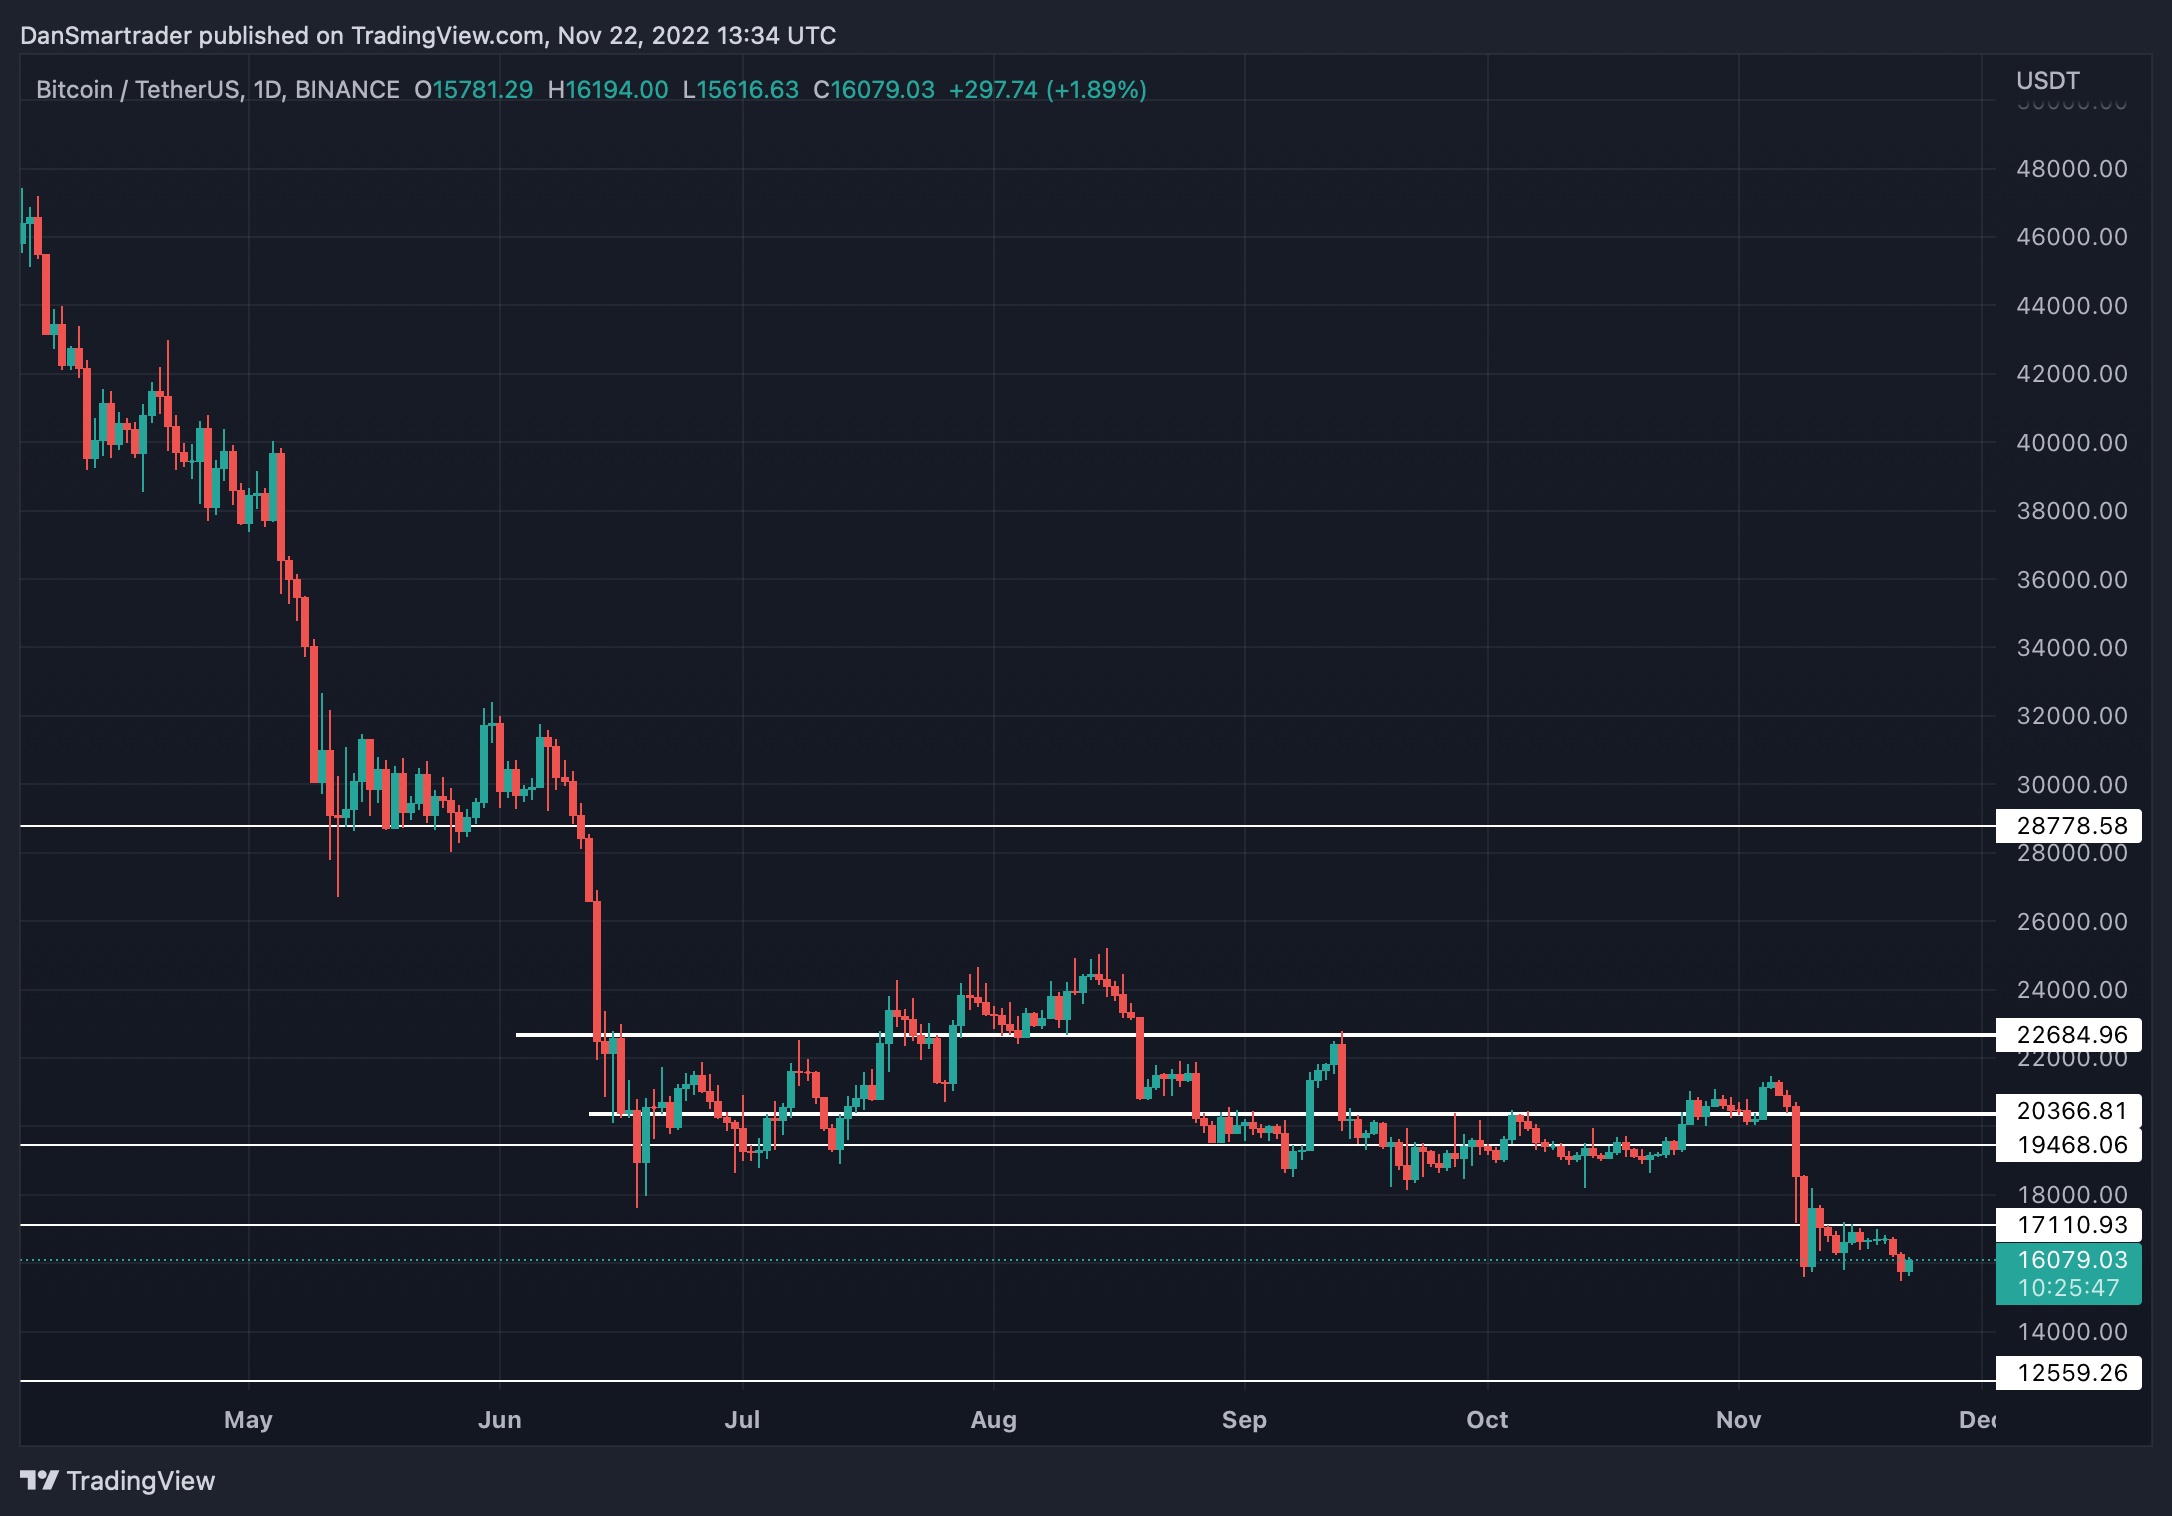
Task: Click the 32000.00 price axis tick
Action: [2072, 715]
